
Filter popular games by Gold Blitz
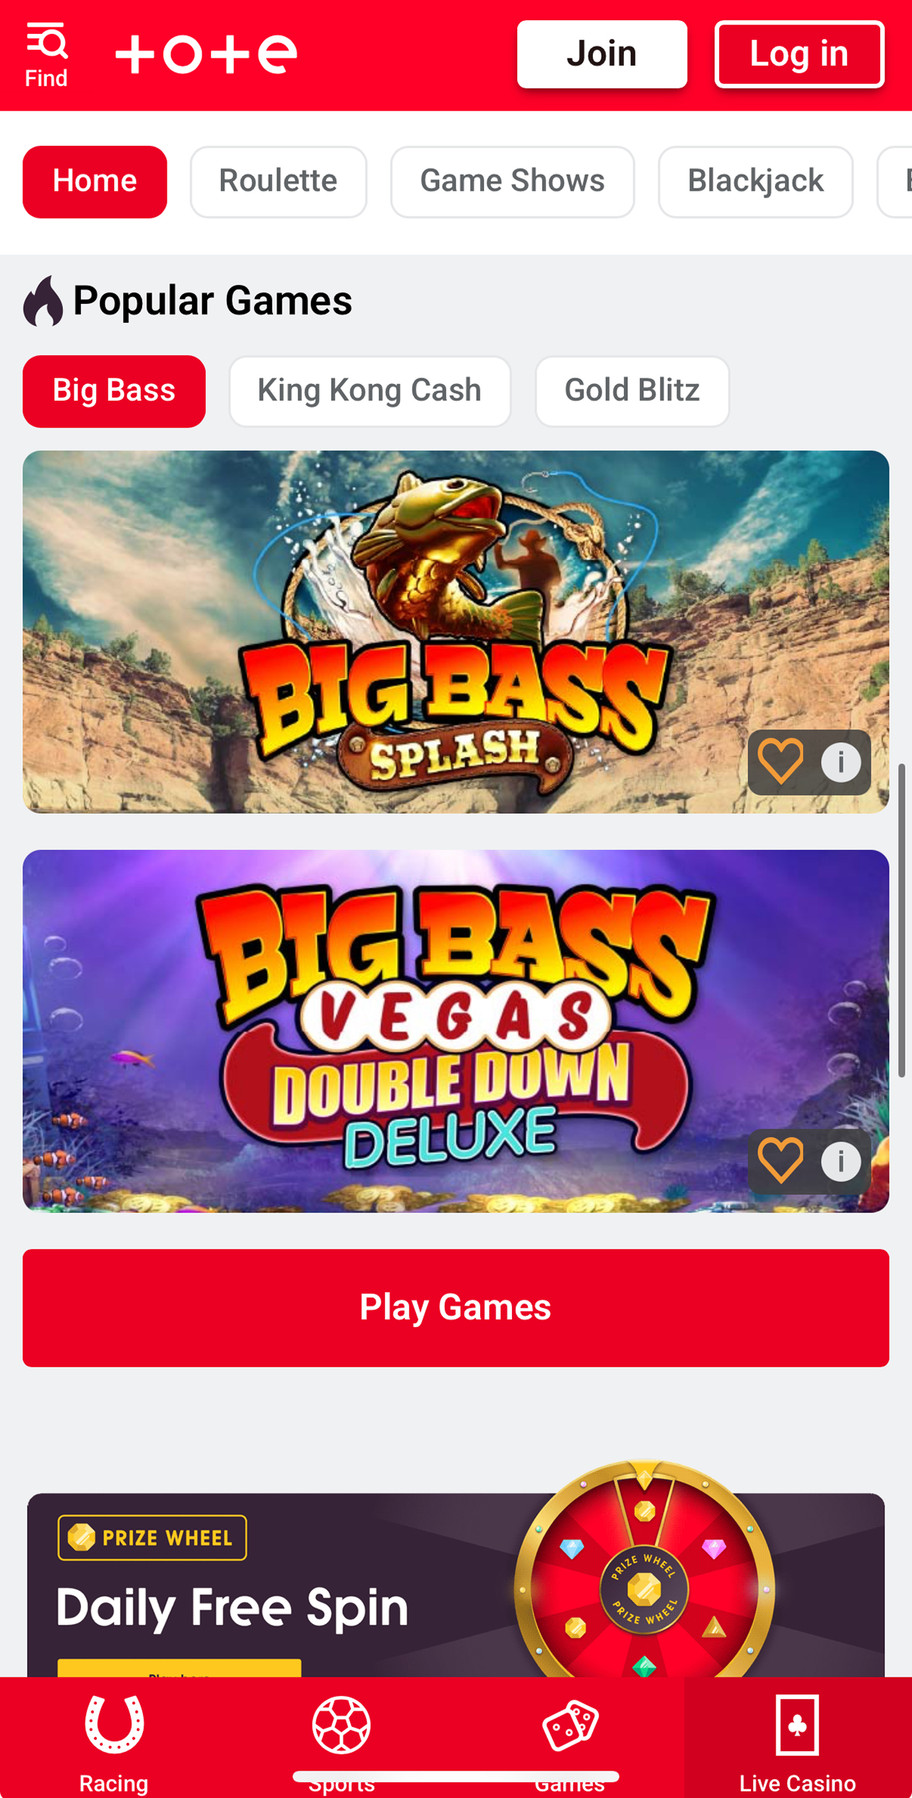[632, 391]
